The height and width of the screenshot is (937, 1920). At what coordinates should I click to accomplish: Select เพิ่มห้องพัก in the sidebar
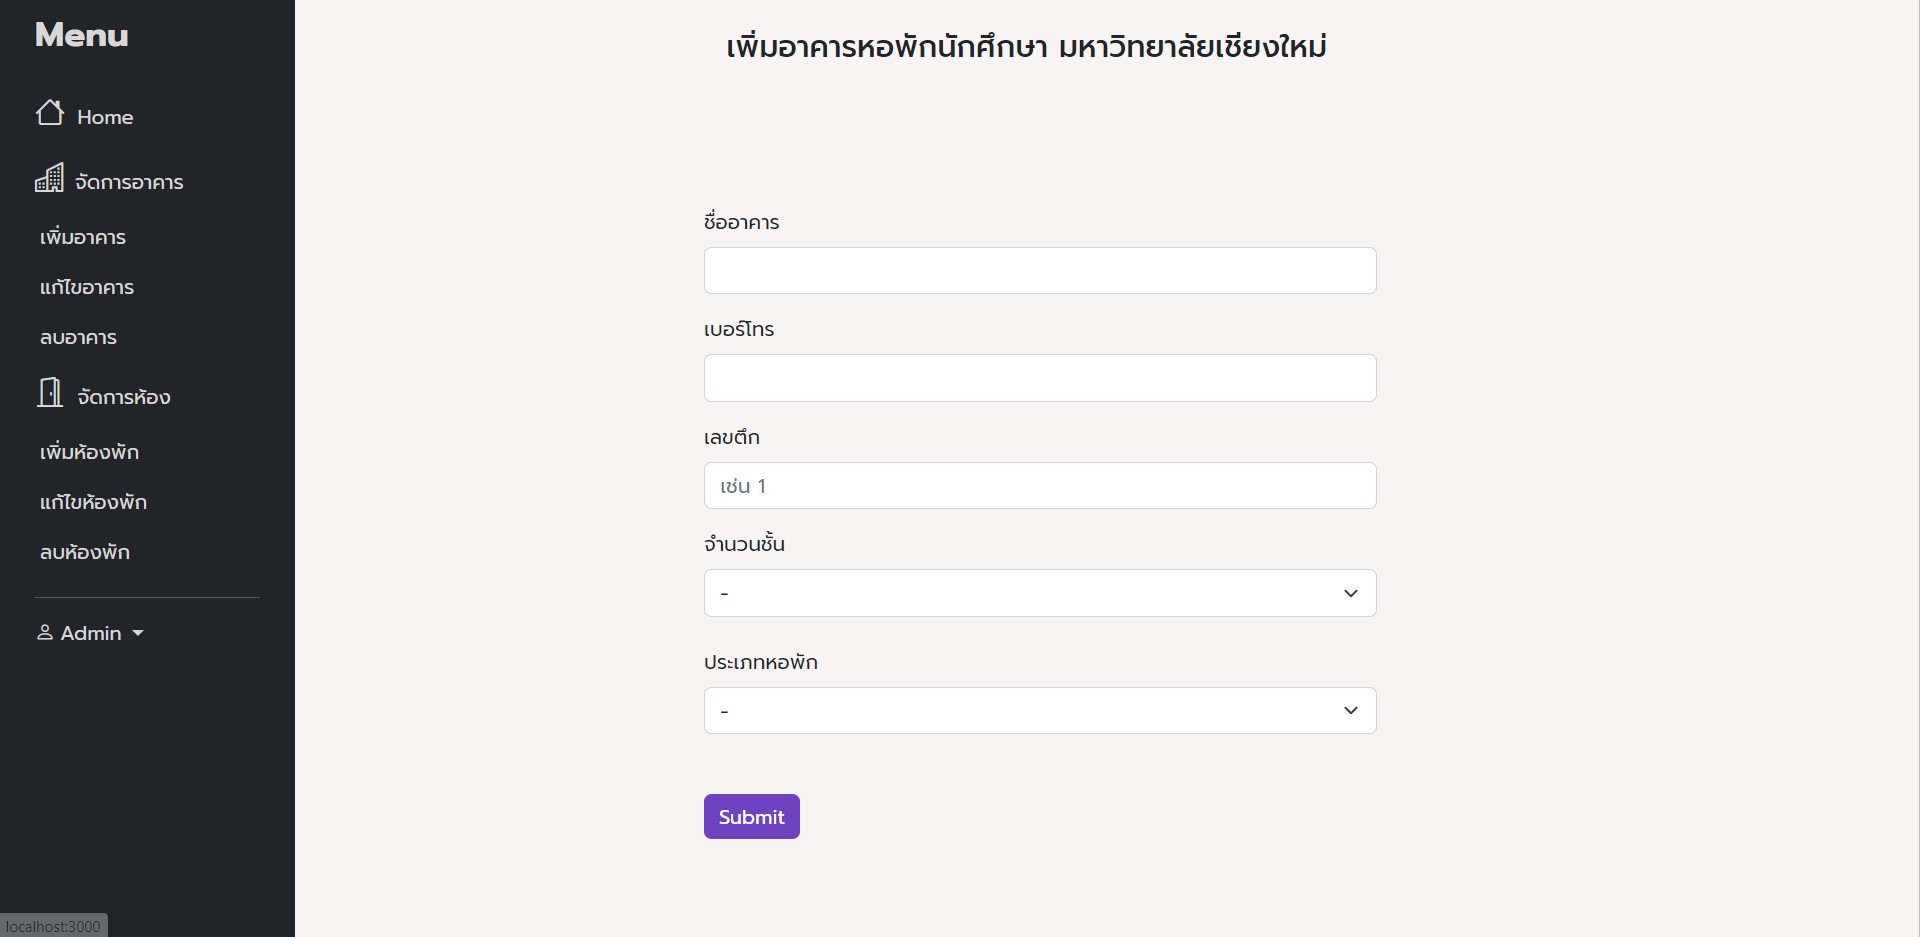[x=89, y=452]
